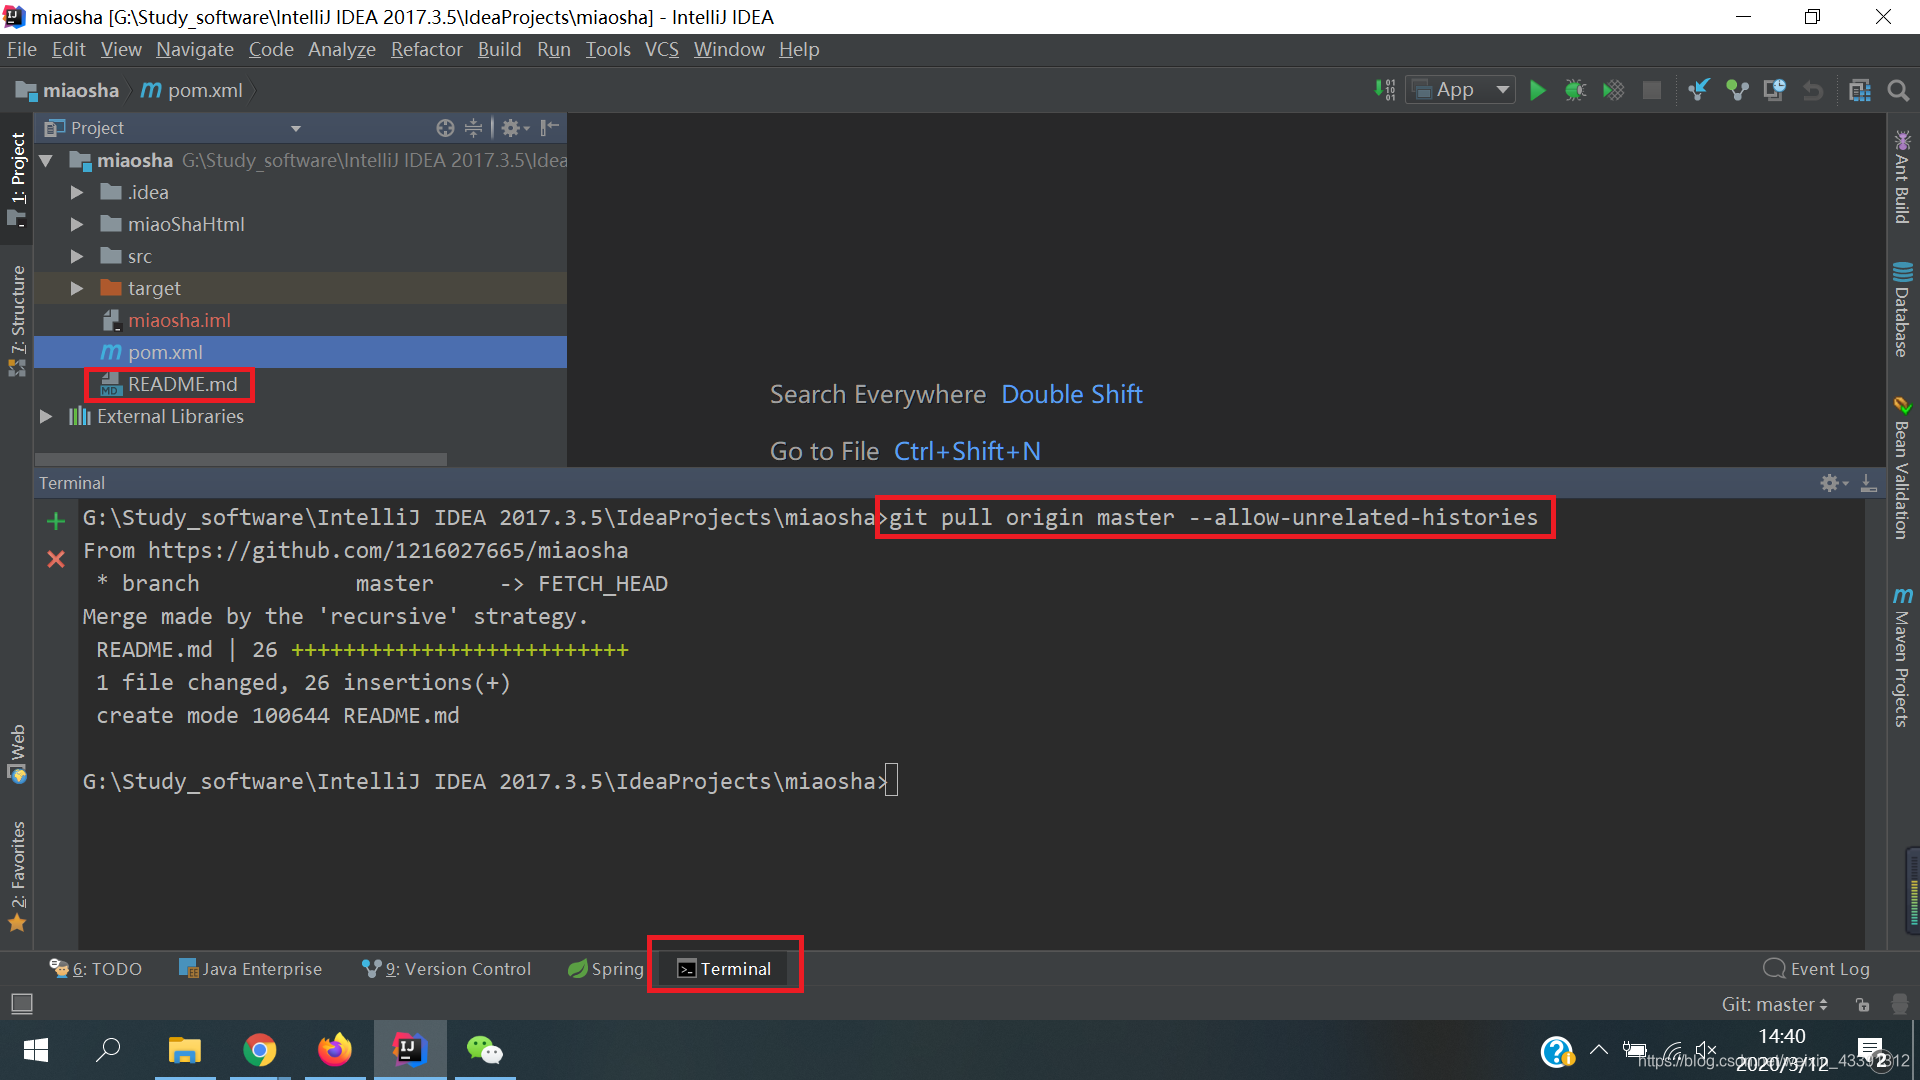Screen dimensions: 1920x1080
Task: Click the Revert undo arrow icon
Action: pyautogui.click(x=1813, y=91)
